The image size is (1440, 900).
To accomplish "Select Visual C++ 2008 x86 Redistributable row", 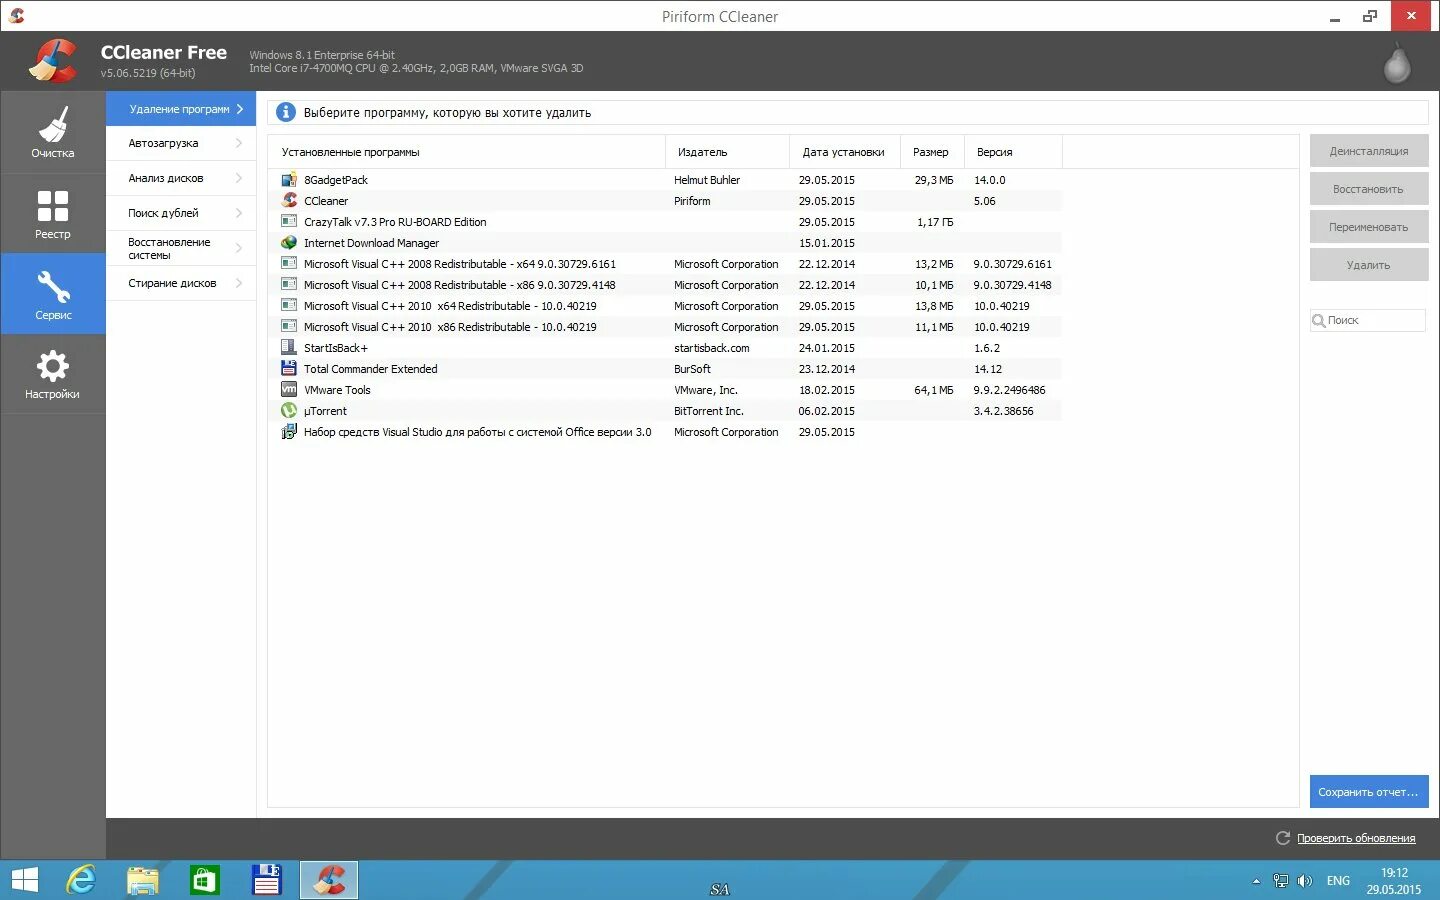I will click(665, 285).
